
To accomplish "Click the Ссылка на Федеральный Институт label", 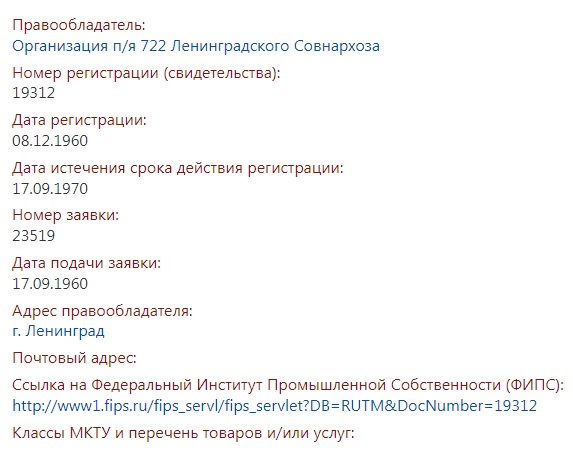I will (288, 385).
